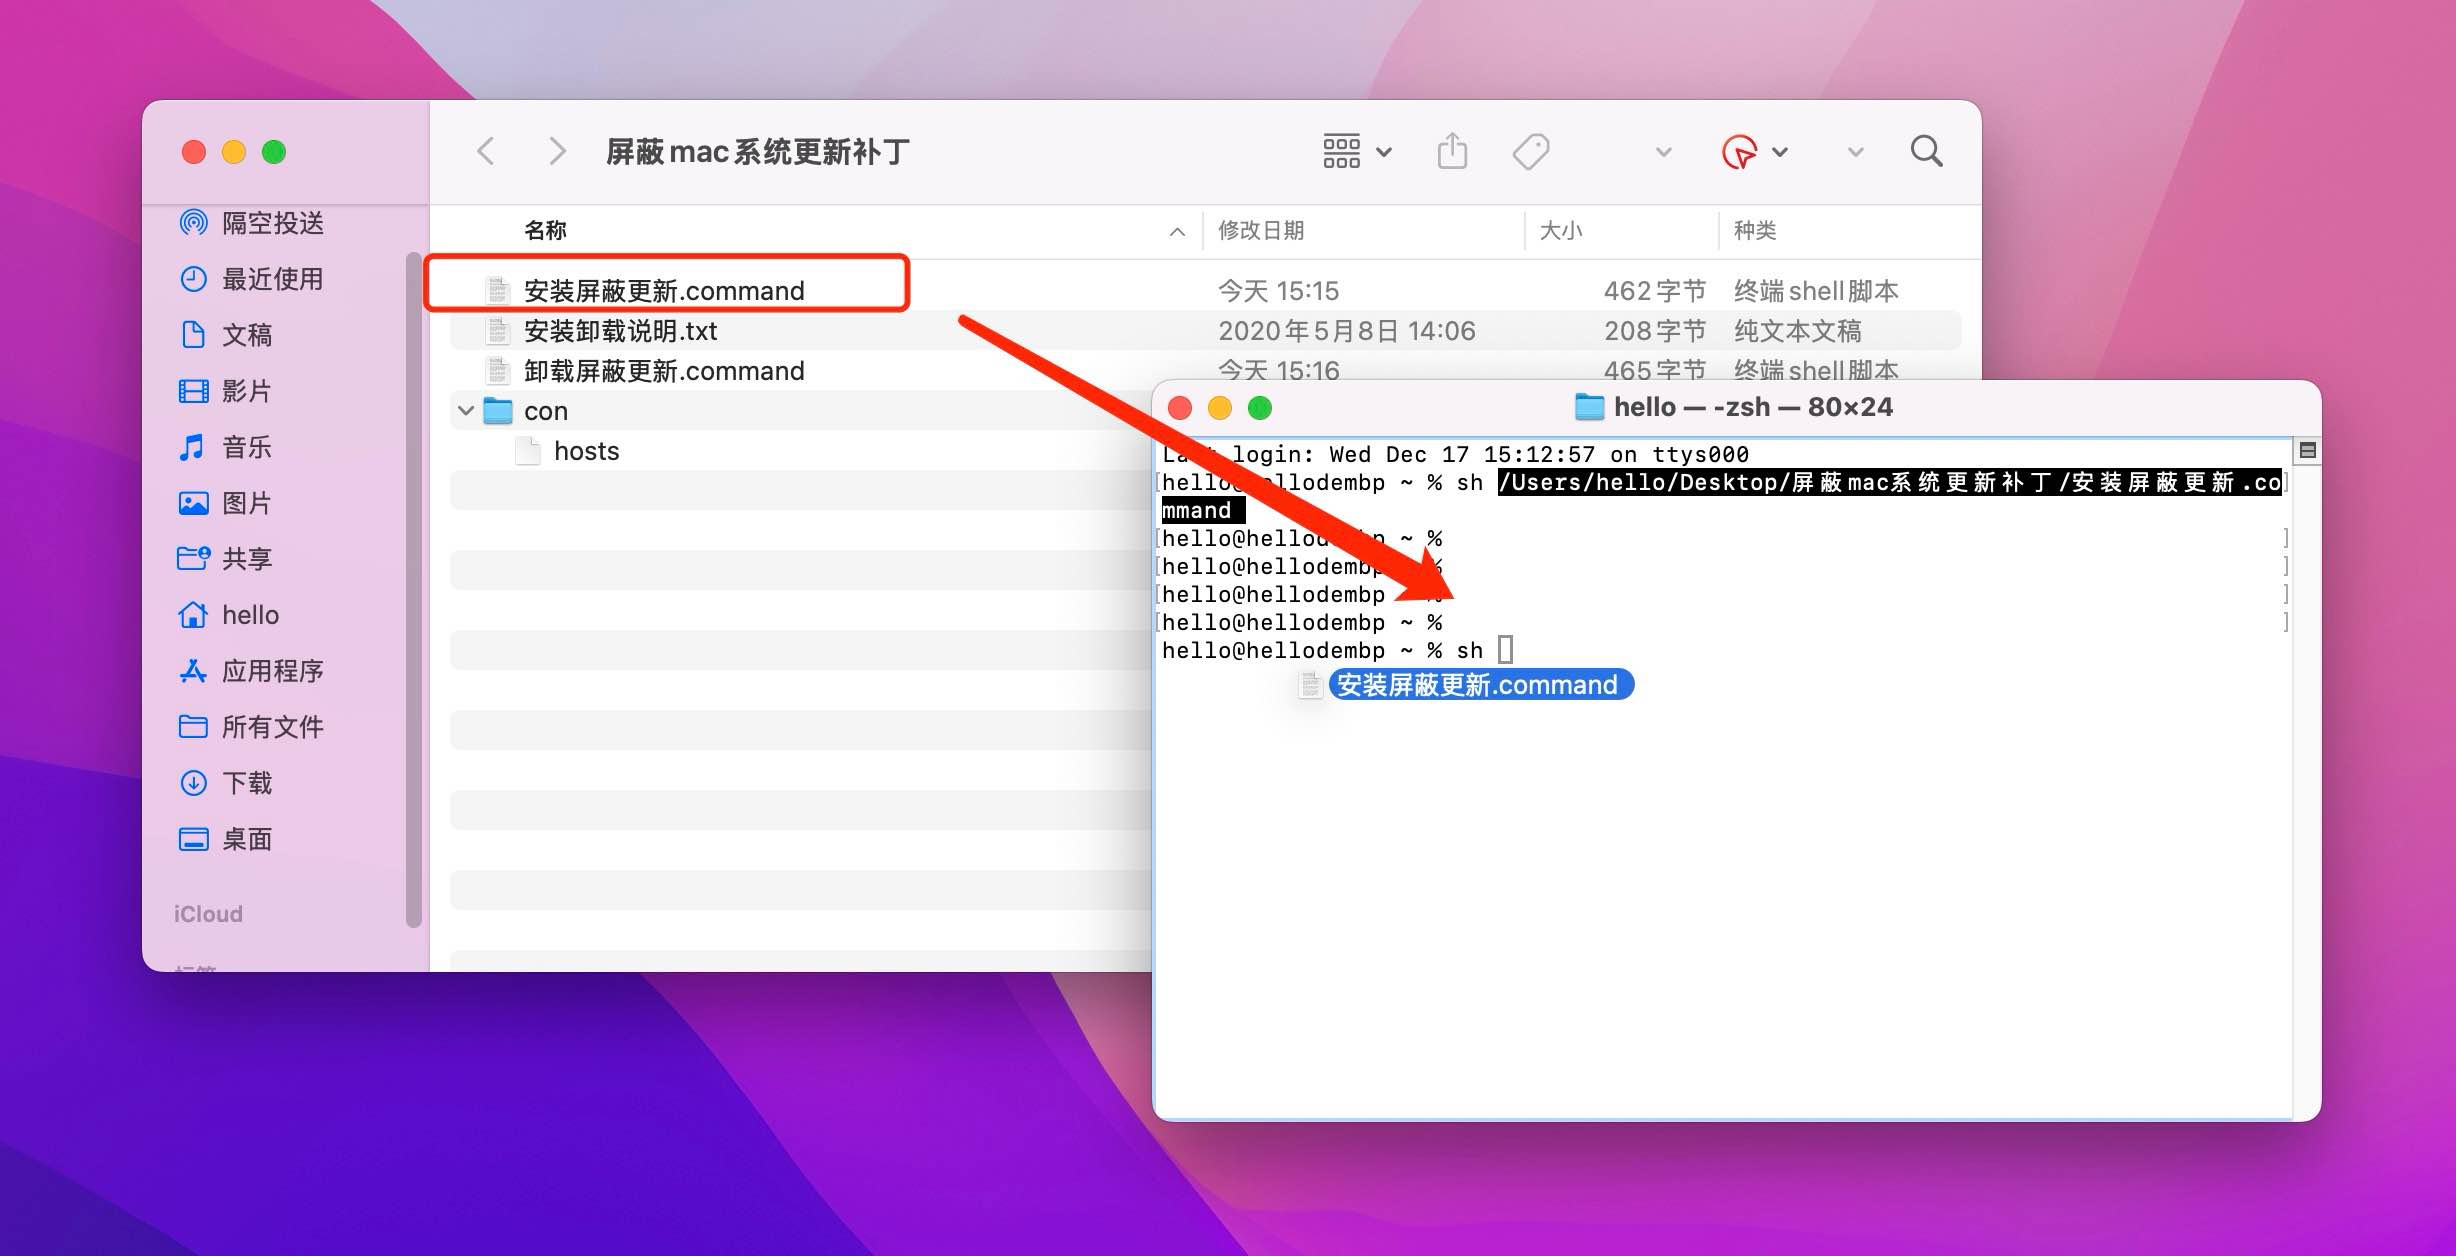Image resolution: width=2456 pixels, height=1256 pixels.
Task: Open 下载 (Downloads) in the sidebar
Action: (249, 783)
